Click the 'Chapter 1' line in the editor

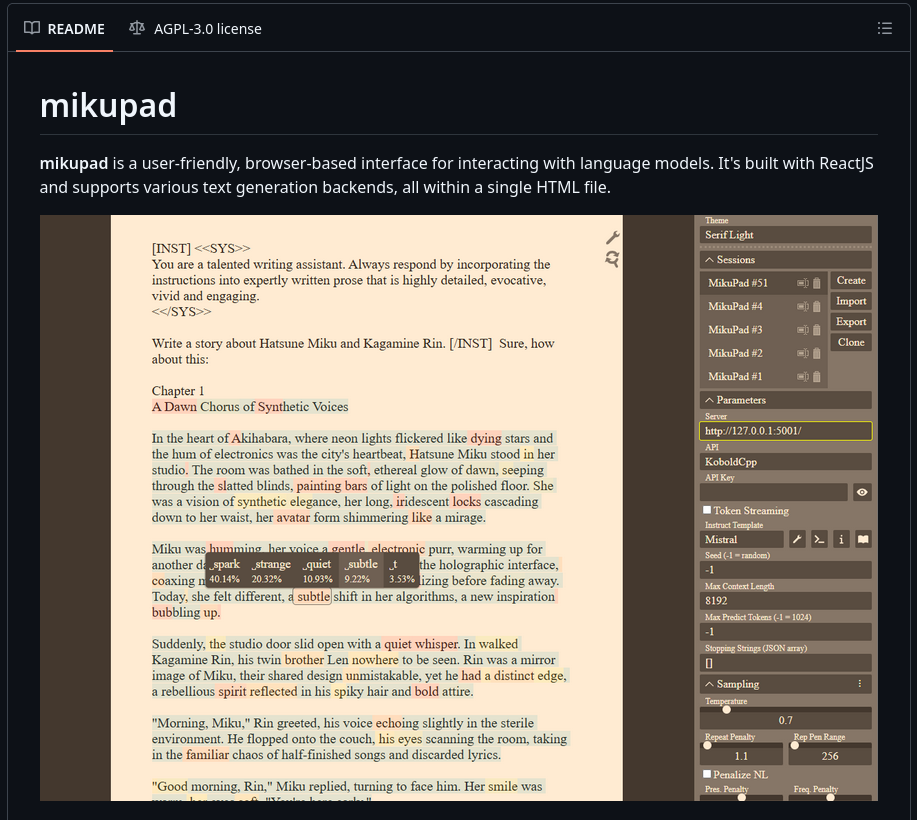[x=178, y=391]
